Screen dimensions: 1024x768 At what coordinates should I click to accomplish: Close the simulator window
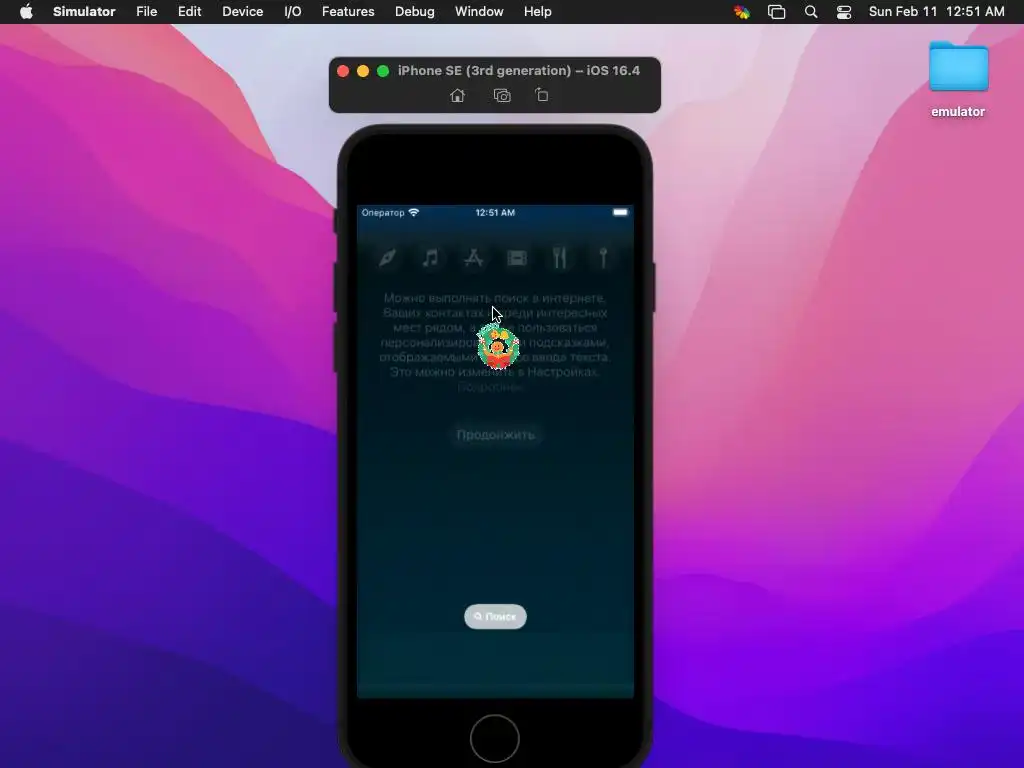[343, 71]
